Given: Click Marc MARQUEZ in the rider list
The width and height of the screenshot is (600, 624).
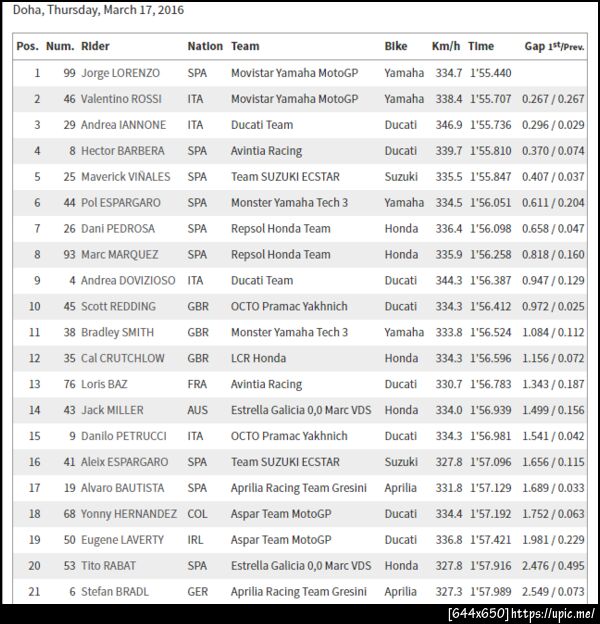Looking at the screenshot, I should (x=119, y=254).
